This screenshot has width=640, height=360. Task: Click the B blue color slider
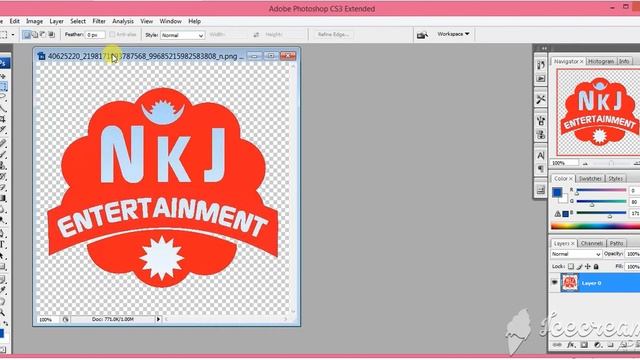[x=601, y=213]
